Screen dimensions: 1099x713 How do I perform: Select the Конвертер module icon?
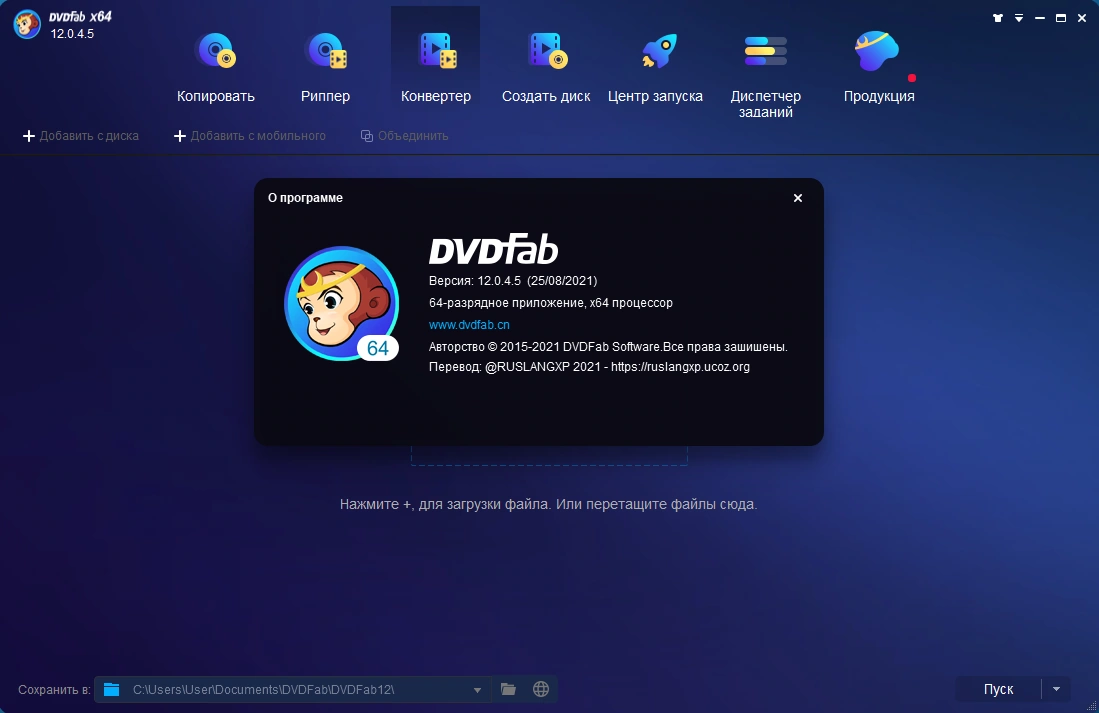pyautogui.click(x=436, y=51)
